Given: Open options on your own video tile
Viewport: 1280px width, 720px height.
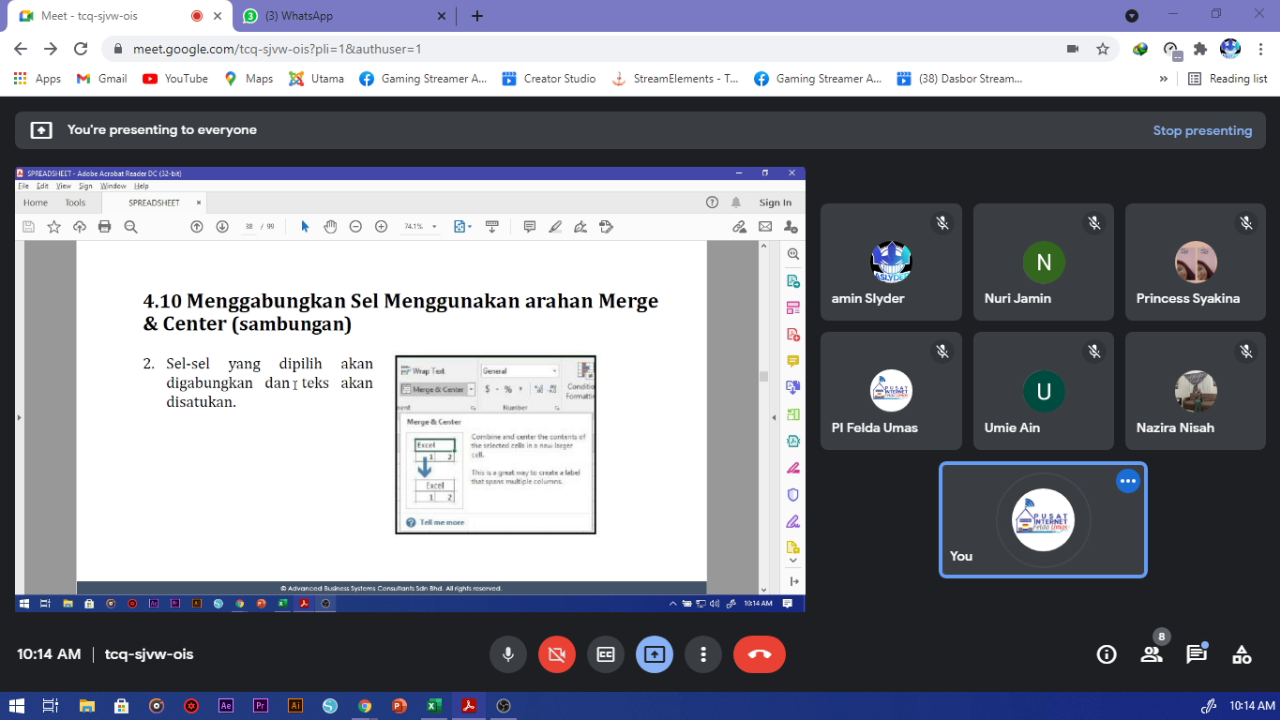Looking at the screenshot, I should (1128, 481).
